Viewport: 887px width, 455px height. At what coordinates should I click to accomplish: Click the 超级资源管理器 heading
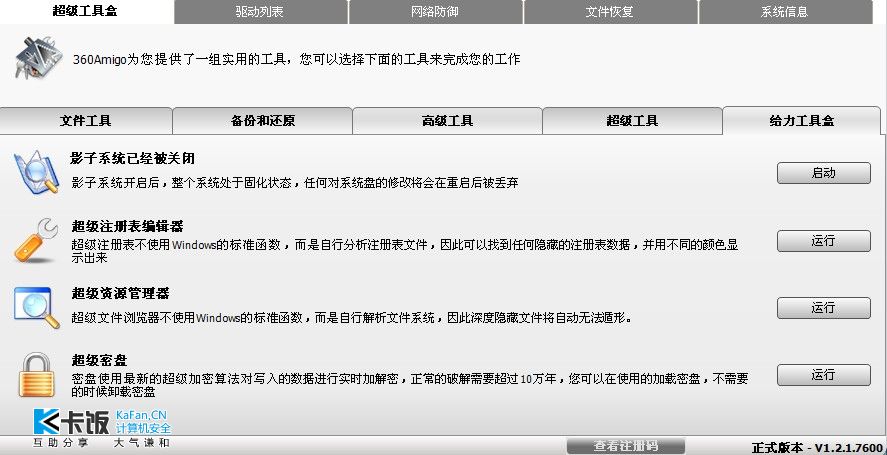(120, 293)
